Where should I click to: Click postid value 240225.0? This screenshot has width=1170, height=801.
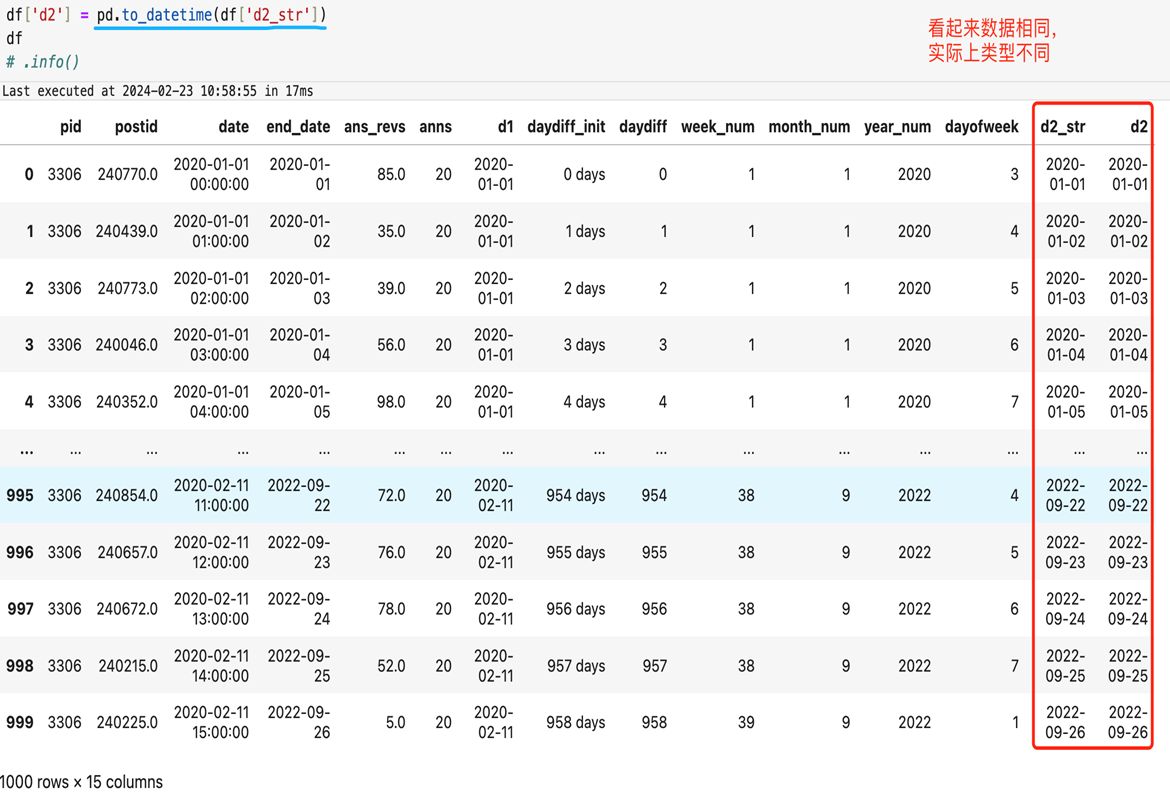click(x=128, y=723)
